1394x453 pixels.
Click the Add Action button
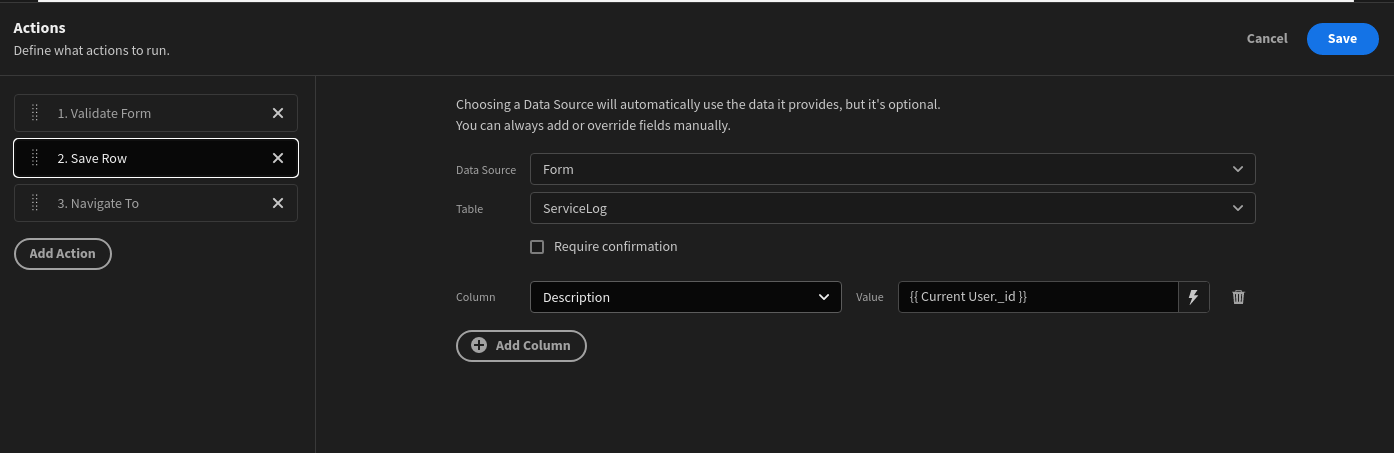63,254
